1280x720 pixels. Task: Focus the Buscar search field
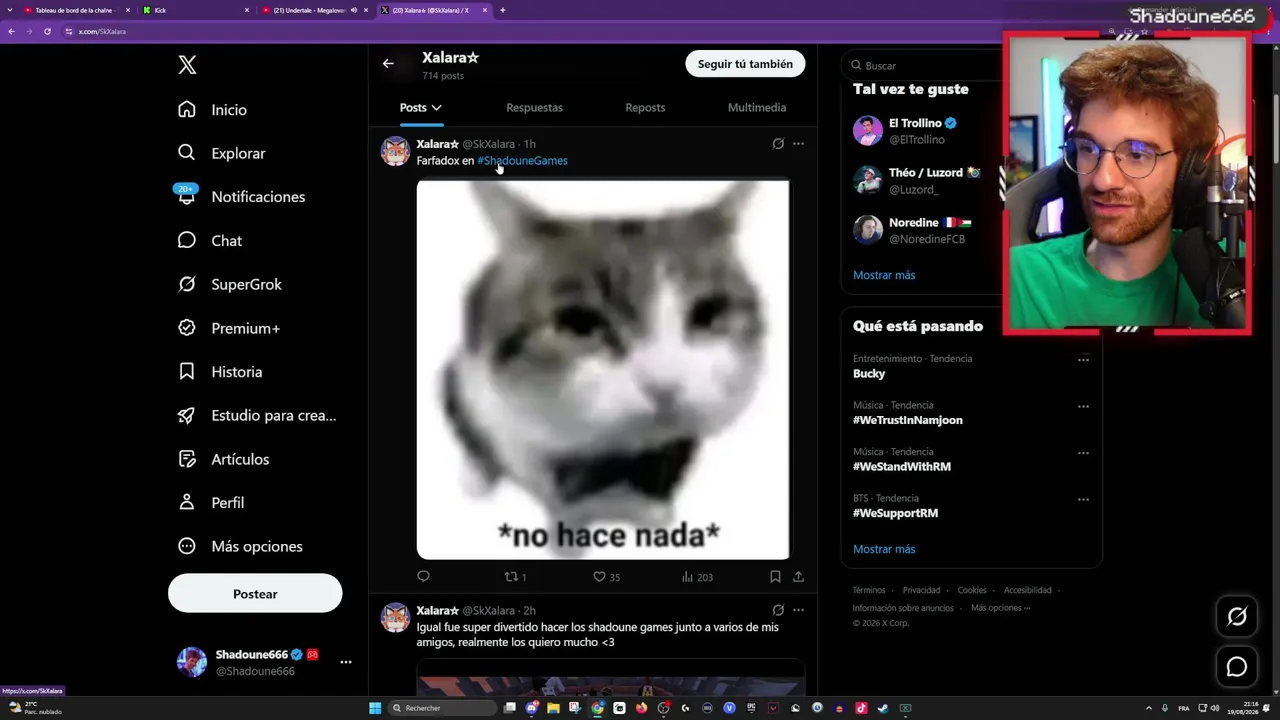pos(925,66)
